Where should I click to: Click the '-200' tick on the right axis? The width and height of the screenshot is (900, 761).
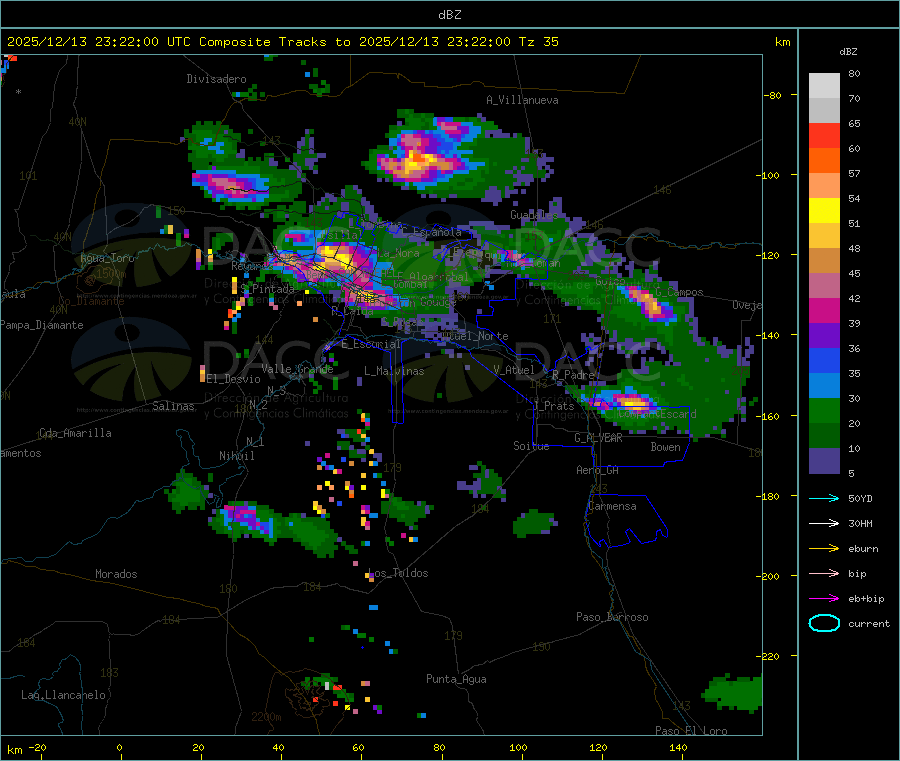pos(769,576)
